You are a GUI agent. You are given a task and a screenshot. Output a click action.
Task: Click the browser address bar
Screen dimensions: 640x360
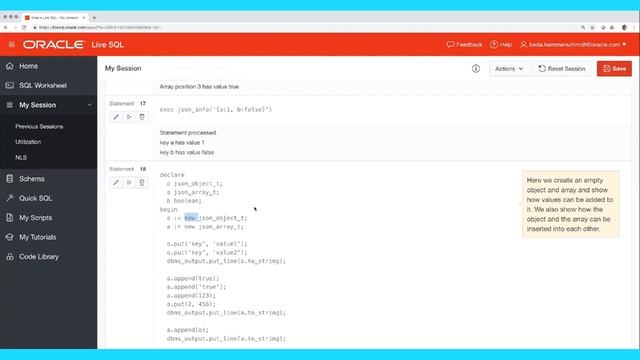[x=302, y=28]
